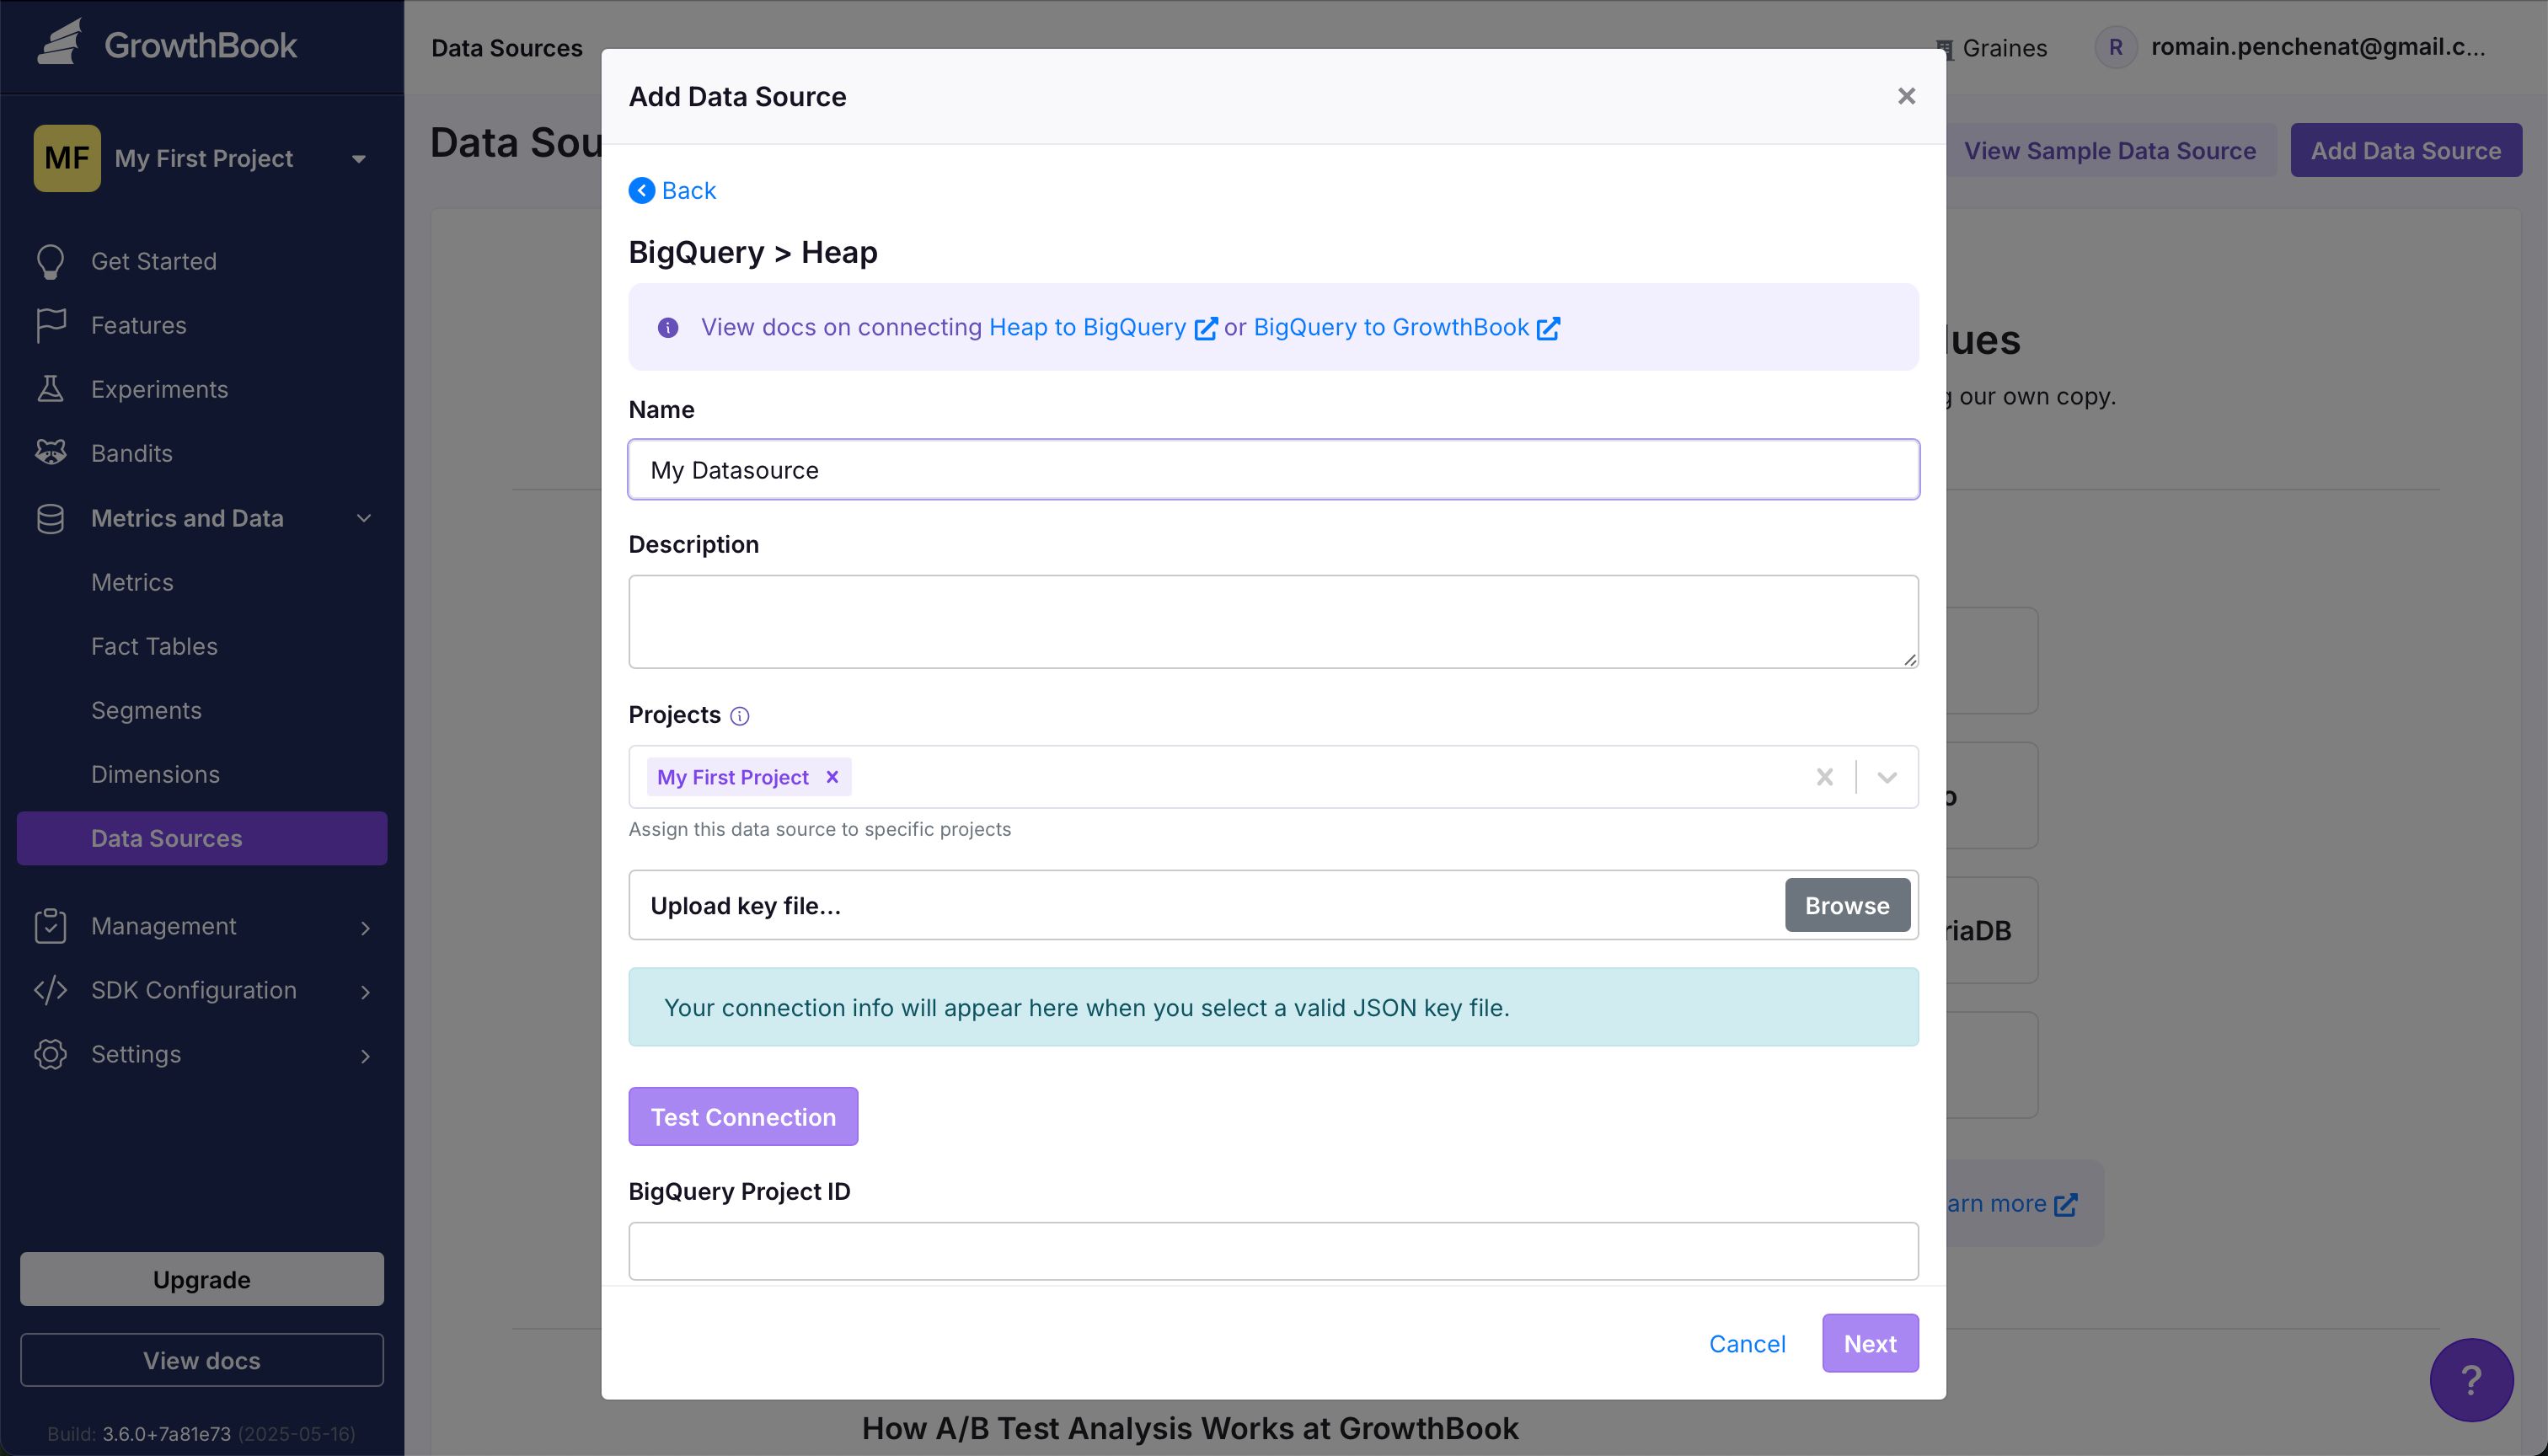This screenshot has width=2548, height=1456.
Task: Click the Get Started lightbulb icon
Action: 50,261
